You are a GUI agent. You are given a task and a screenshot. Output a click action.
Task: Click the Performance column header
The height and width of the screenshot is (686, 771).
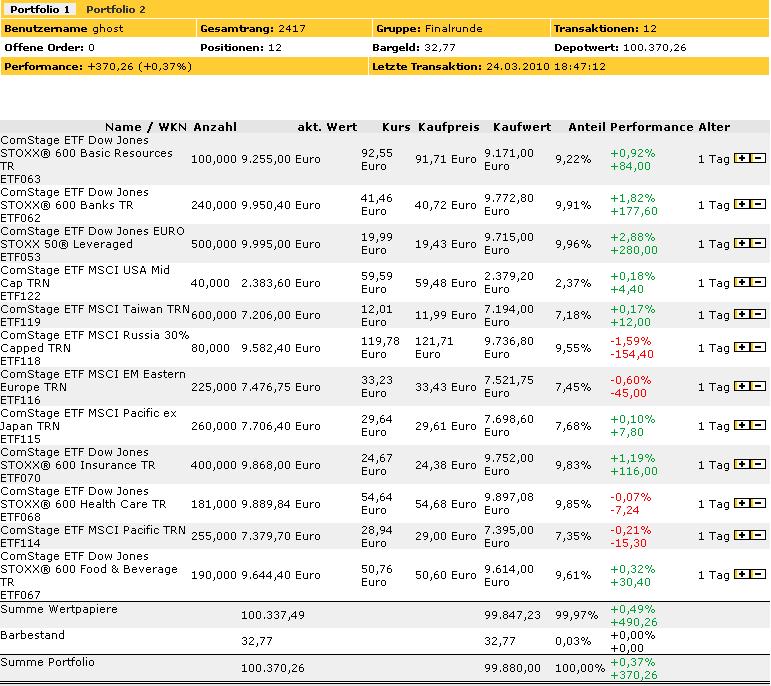pos(651,127)
